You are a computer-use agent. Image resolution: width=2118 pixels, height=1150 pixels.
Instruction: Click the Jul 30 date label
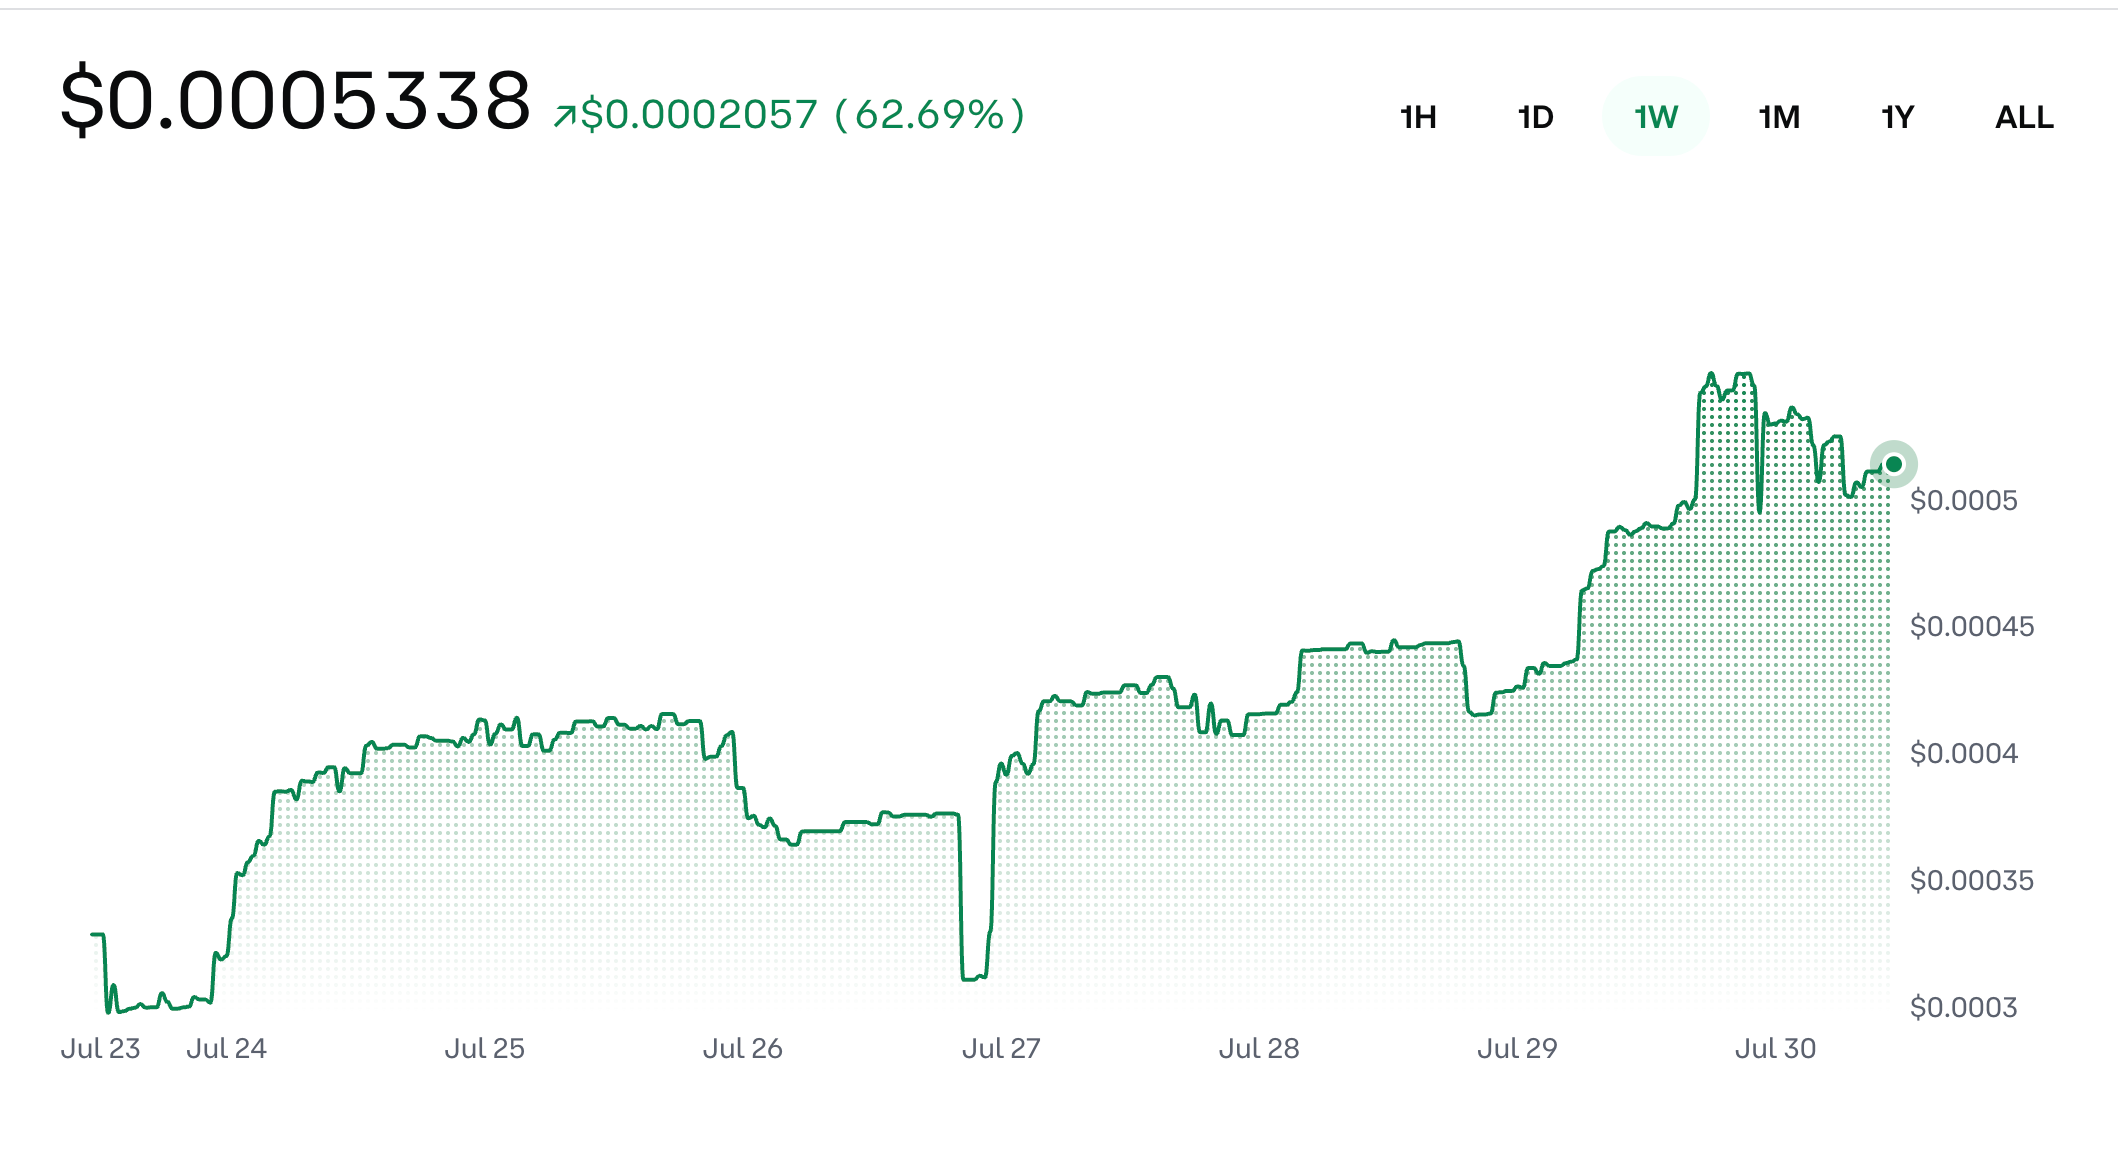coord(1775,1048)
